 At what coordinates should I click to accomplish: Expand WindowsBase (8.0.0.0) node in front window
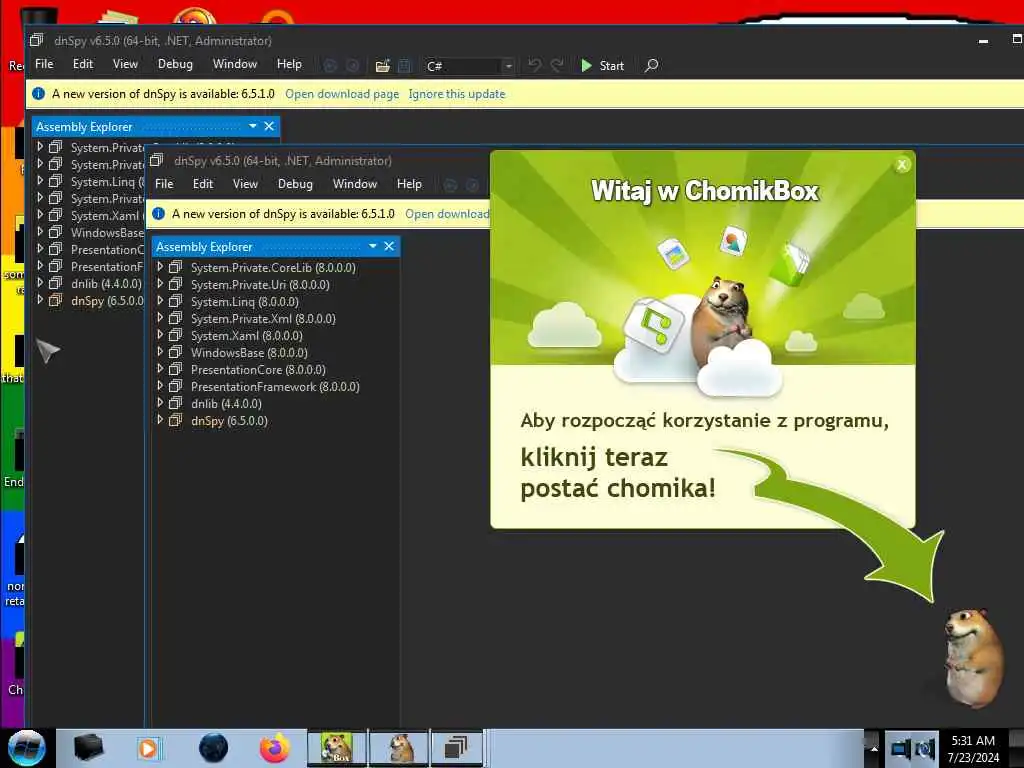point(159,351)
